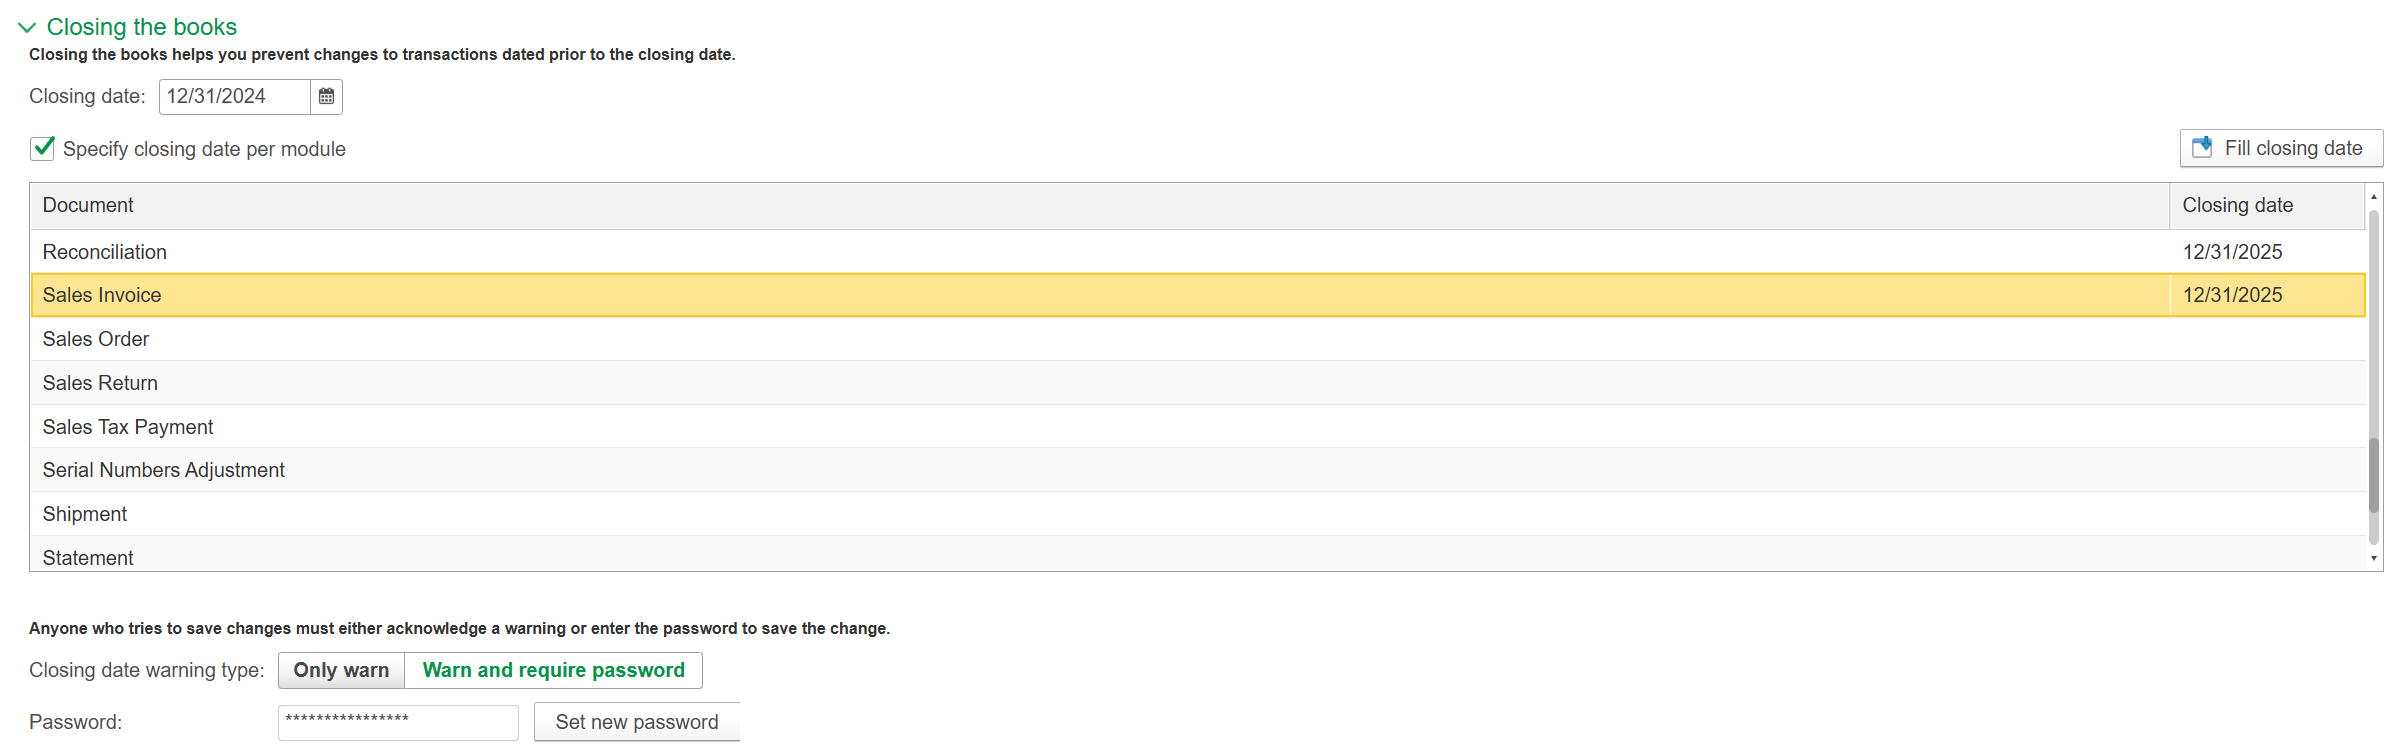The image size is (2408, 756).
Task: Click the document list scrollbar thumb
Action: coord(2373,475)
